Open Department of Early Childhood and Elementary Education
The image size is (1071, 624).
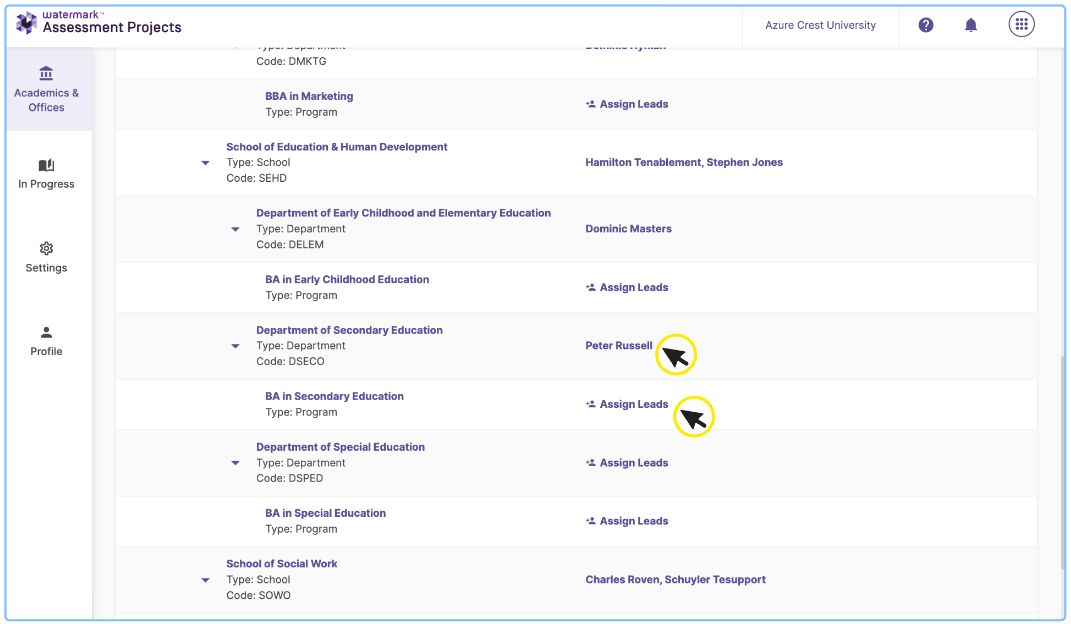click(x=403, y=213)
